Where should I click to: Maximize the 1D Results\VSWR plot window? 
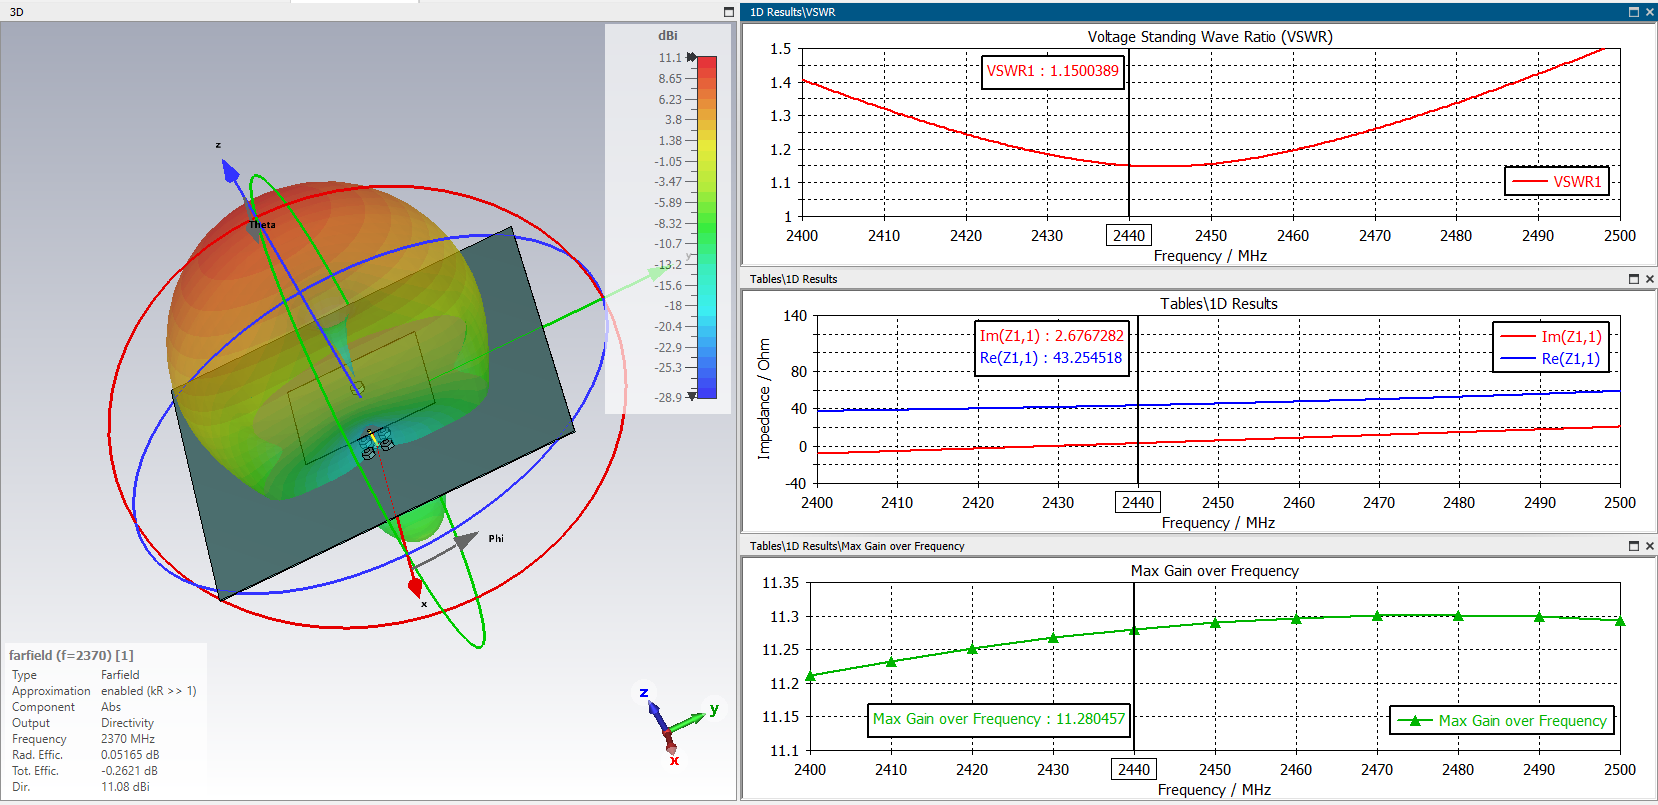pos(1634,12)
